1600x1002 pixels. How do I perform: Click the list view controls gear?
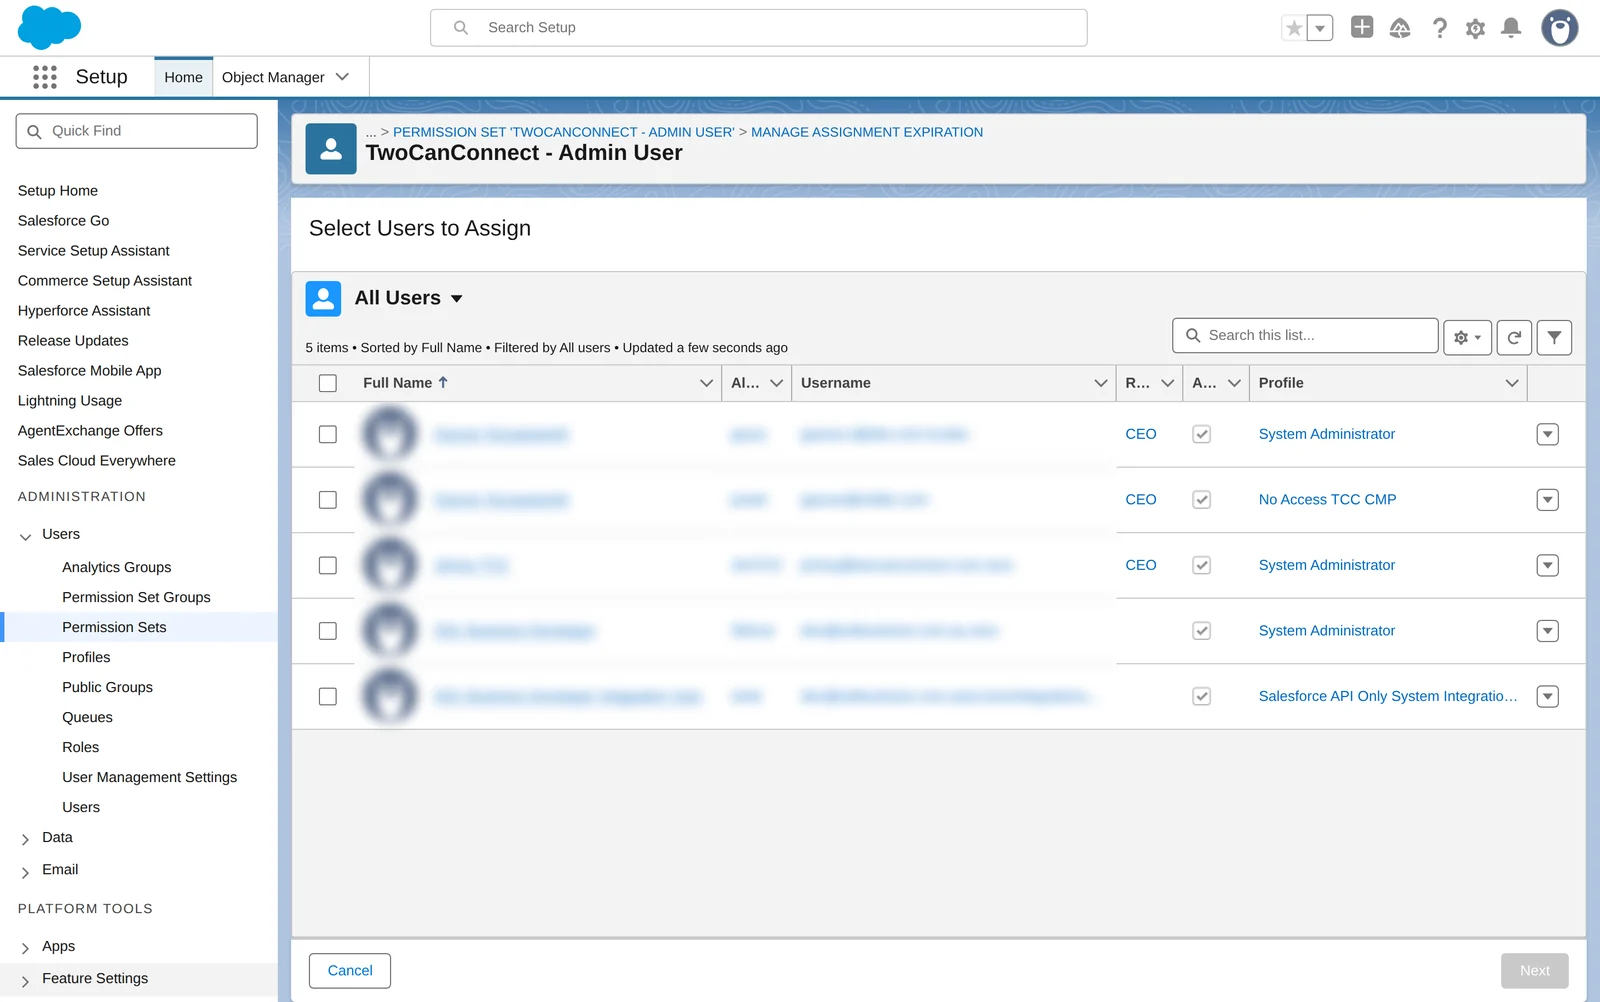click(x=1467, y=338)
